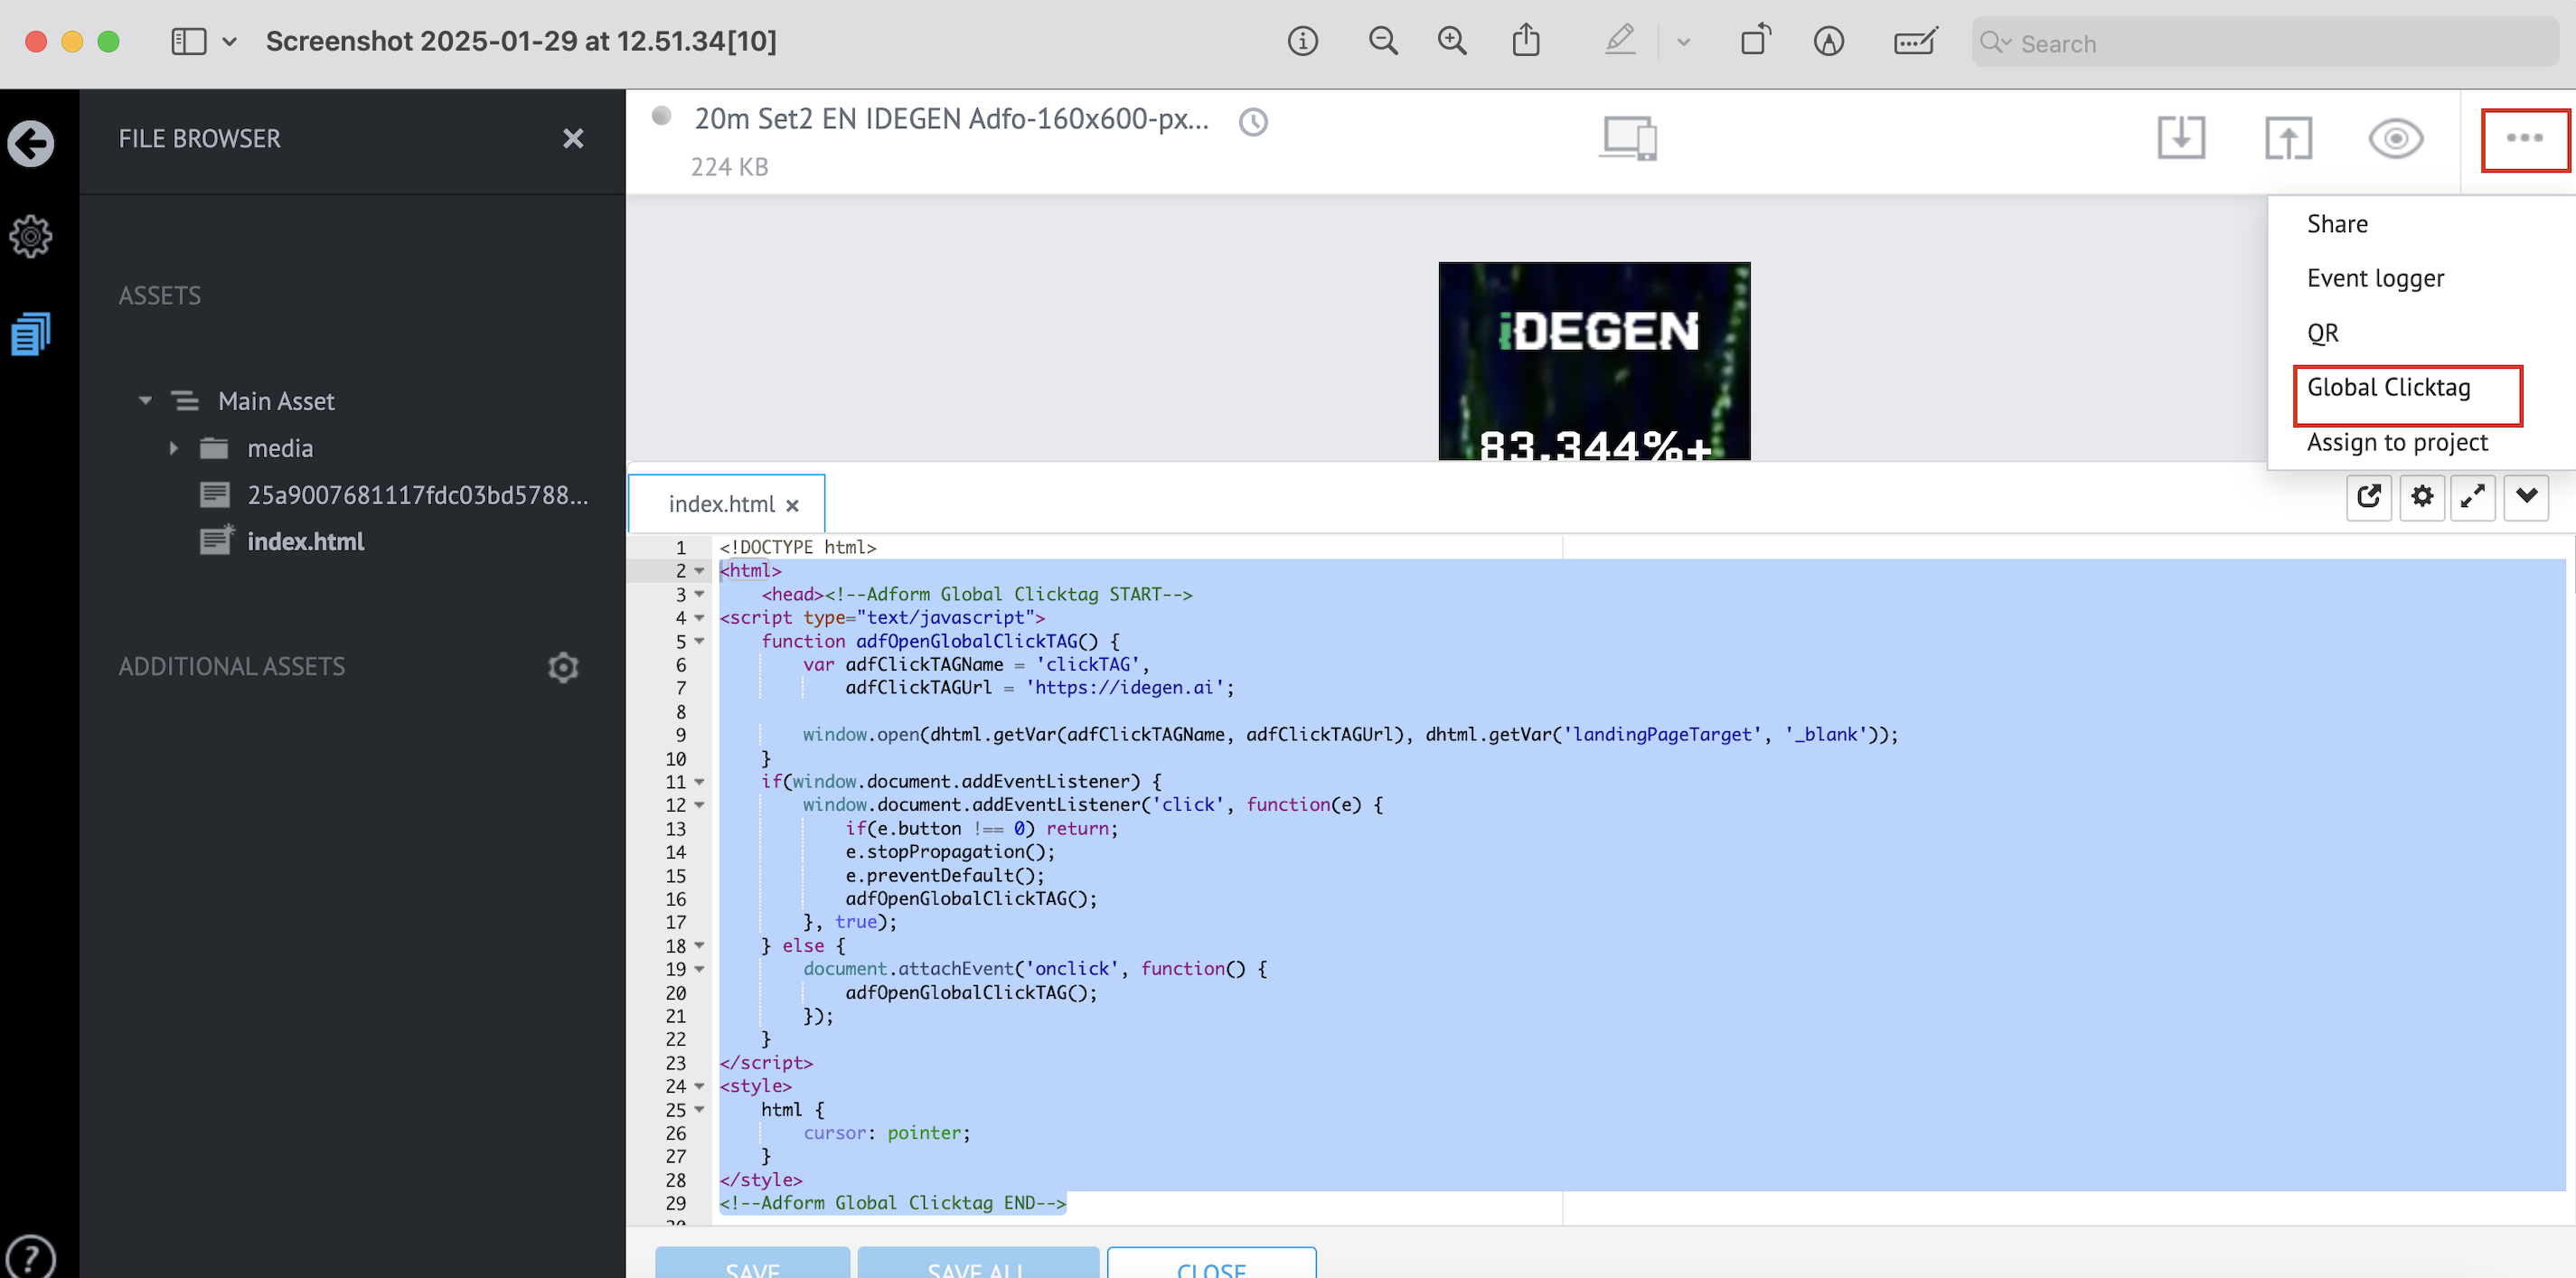
Task: Show Preview markup toolbar icon
Action: 1829,41
